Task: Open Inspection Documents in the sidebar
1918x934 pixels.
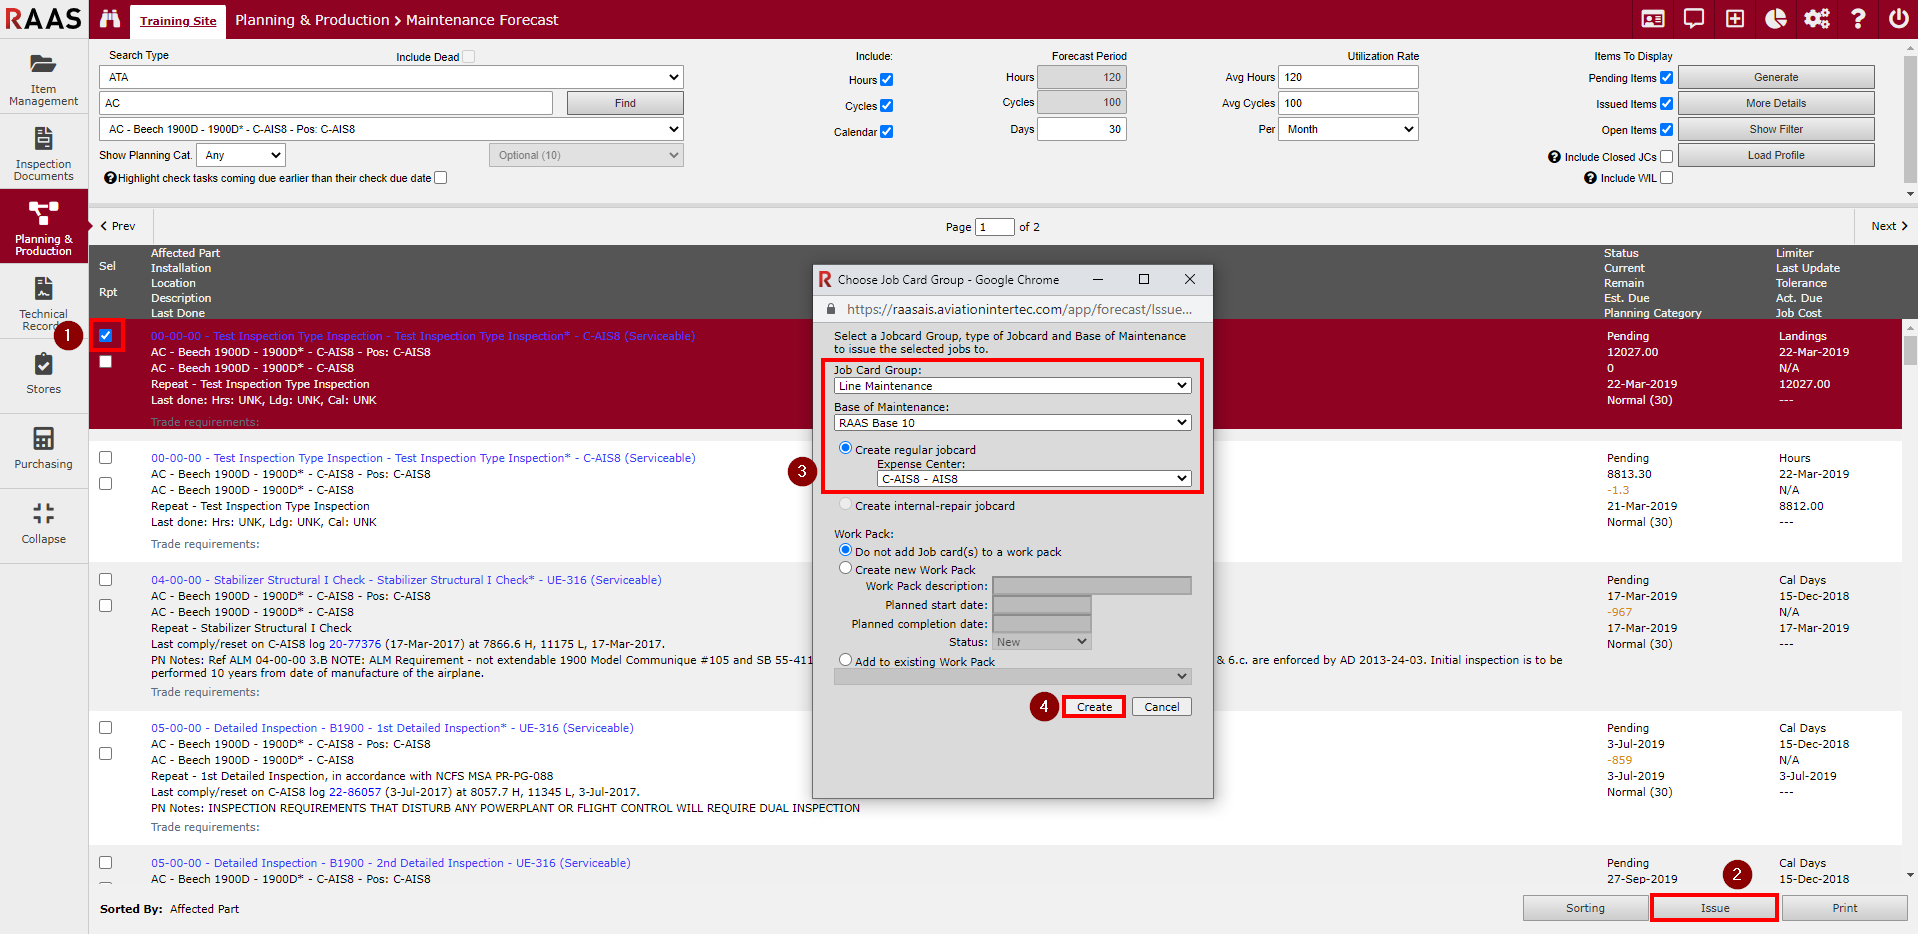Action: pyautogui.click(x=43, y=153)
